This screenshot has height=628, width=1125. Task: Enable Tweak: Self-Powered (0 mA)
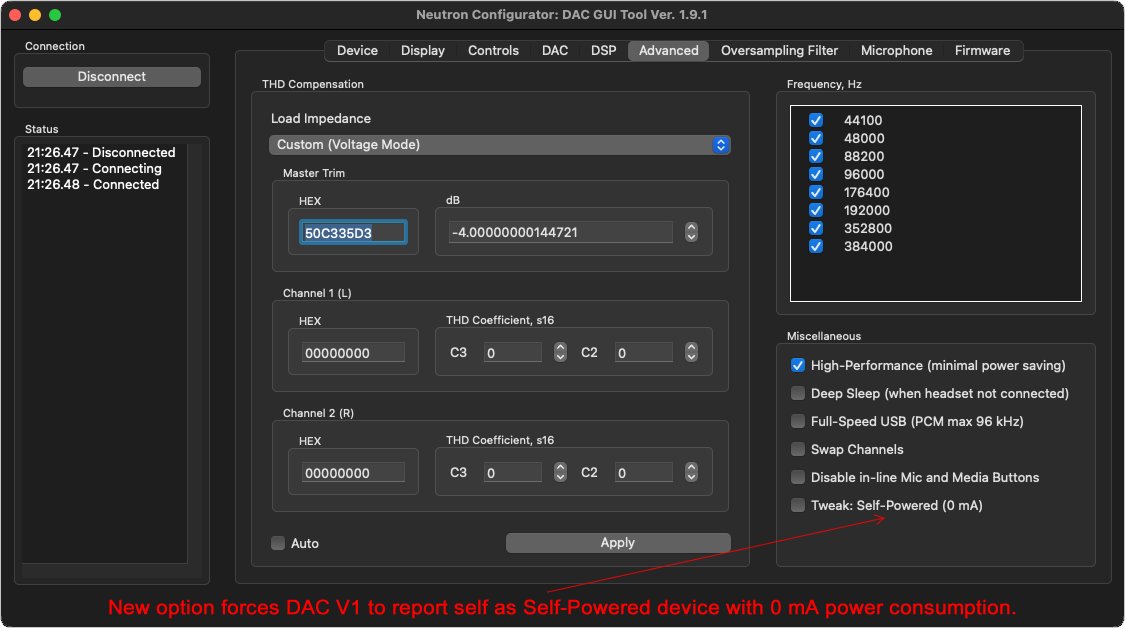click(x=798, y=505)
